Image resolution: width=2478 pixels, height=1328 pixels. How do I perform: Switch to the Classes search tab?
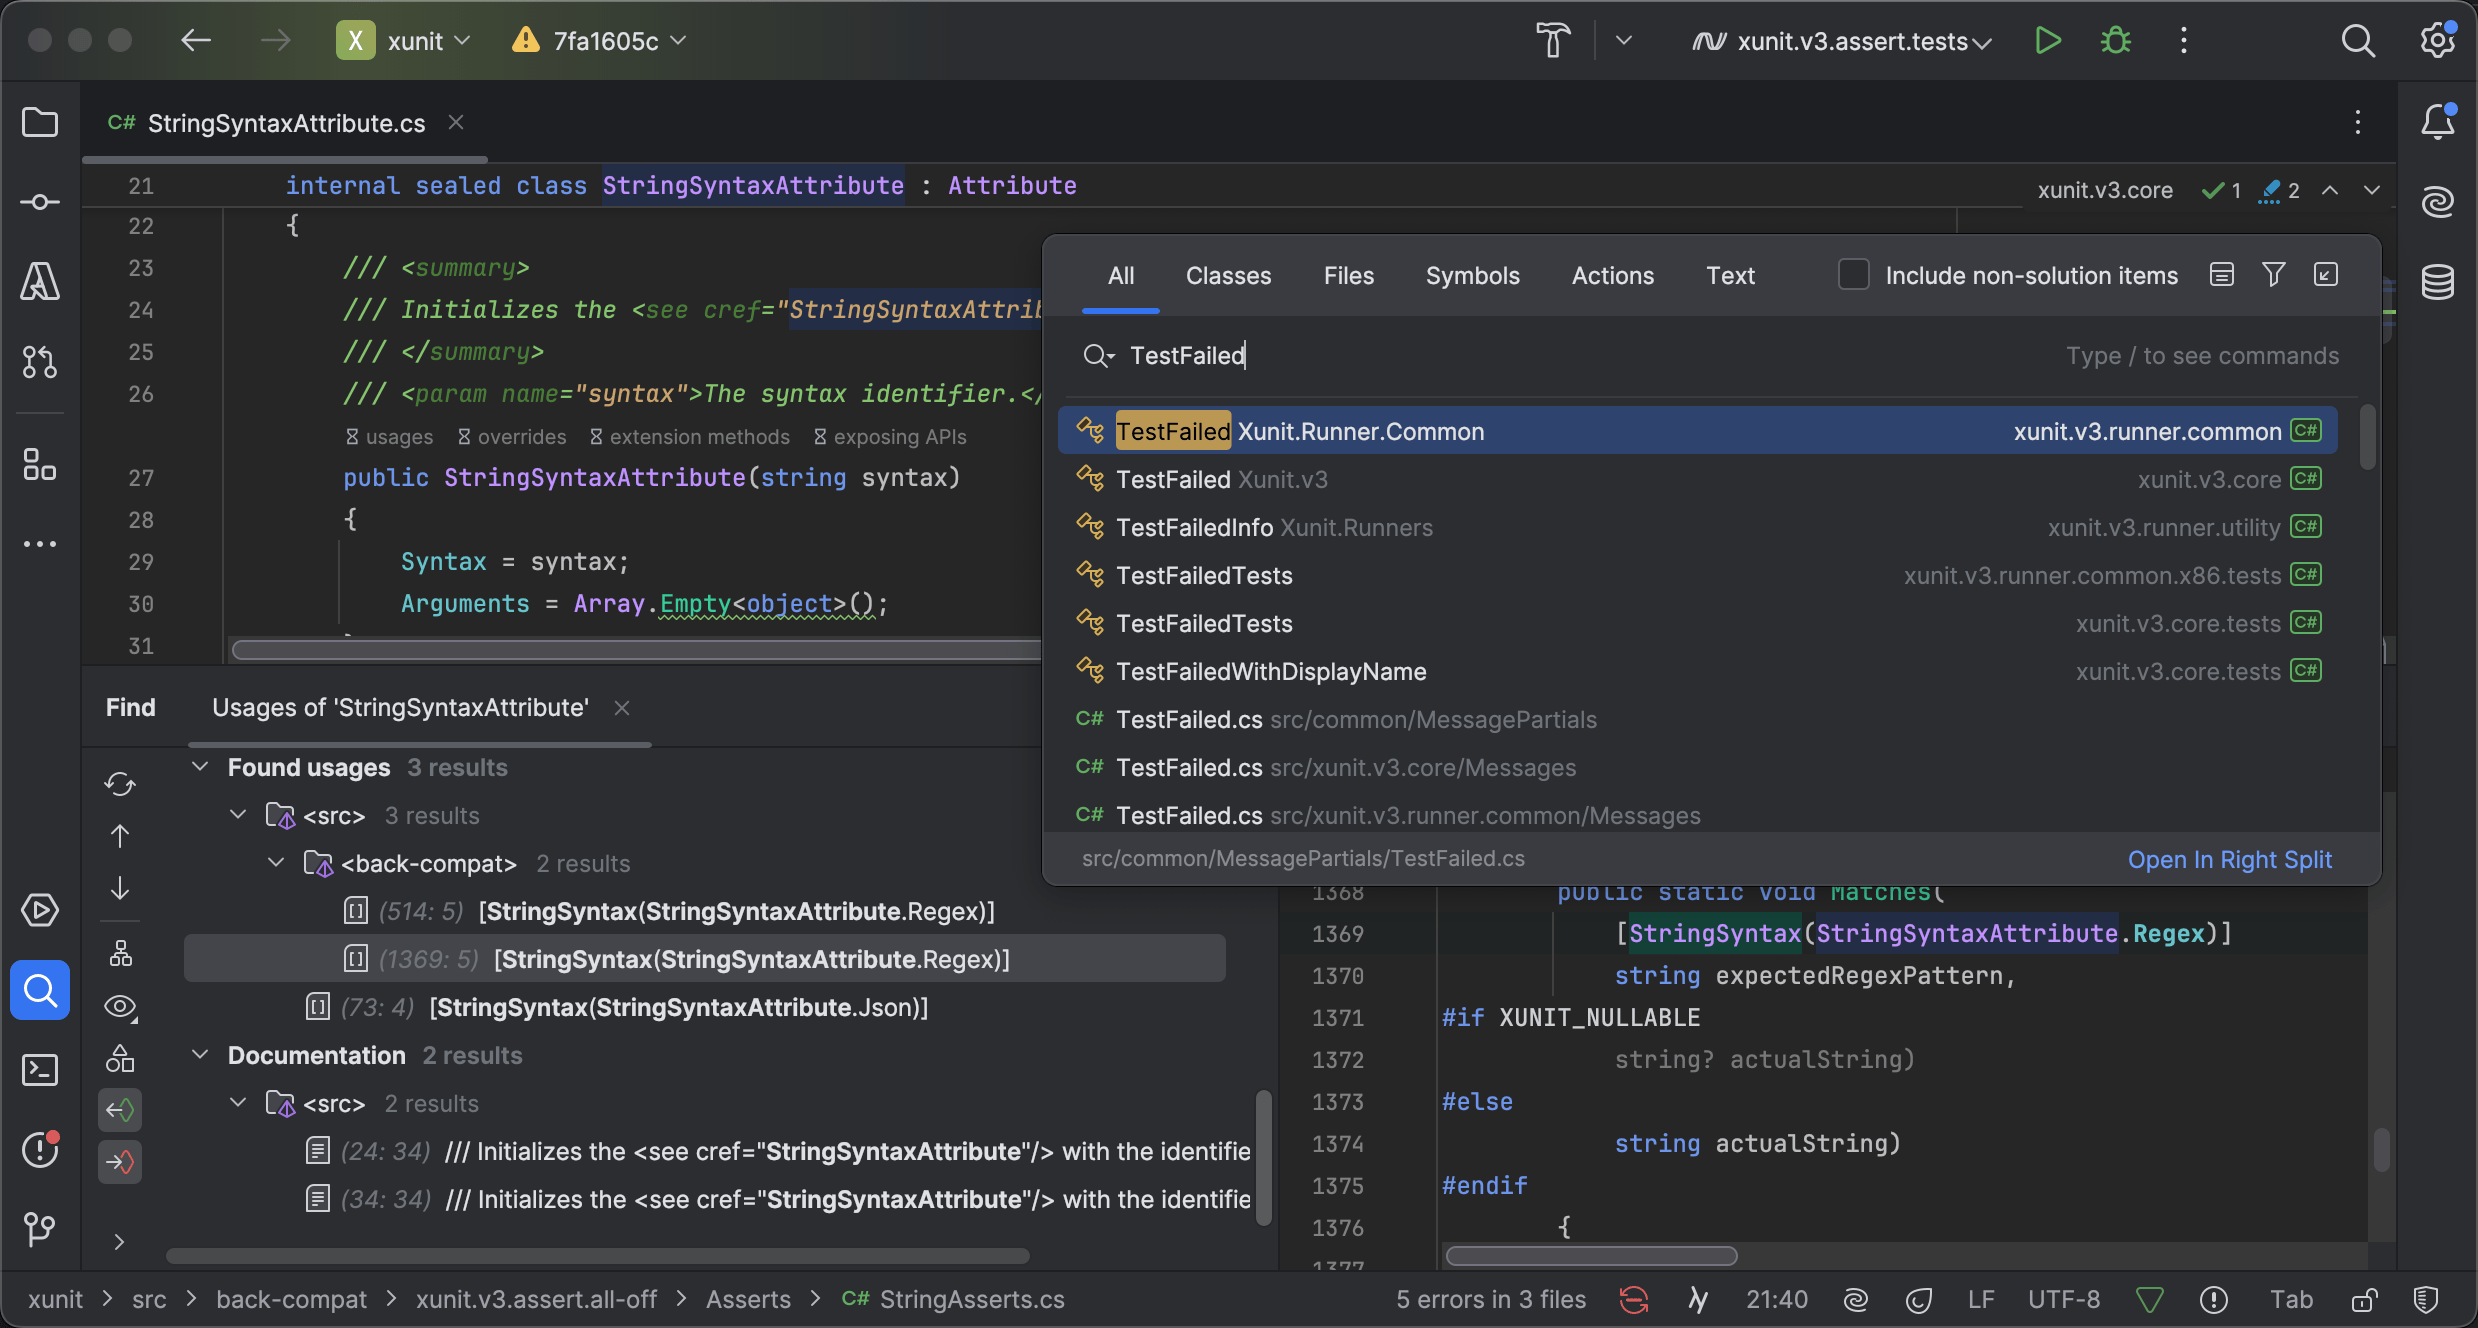tap(1228, 275)
